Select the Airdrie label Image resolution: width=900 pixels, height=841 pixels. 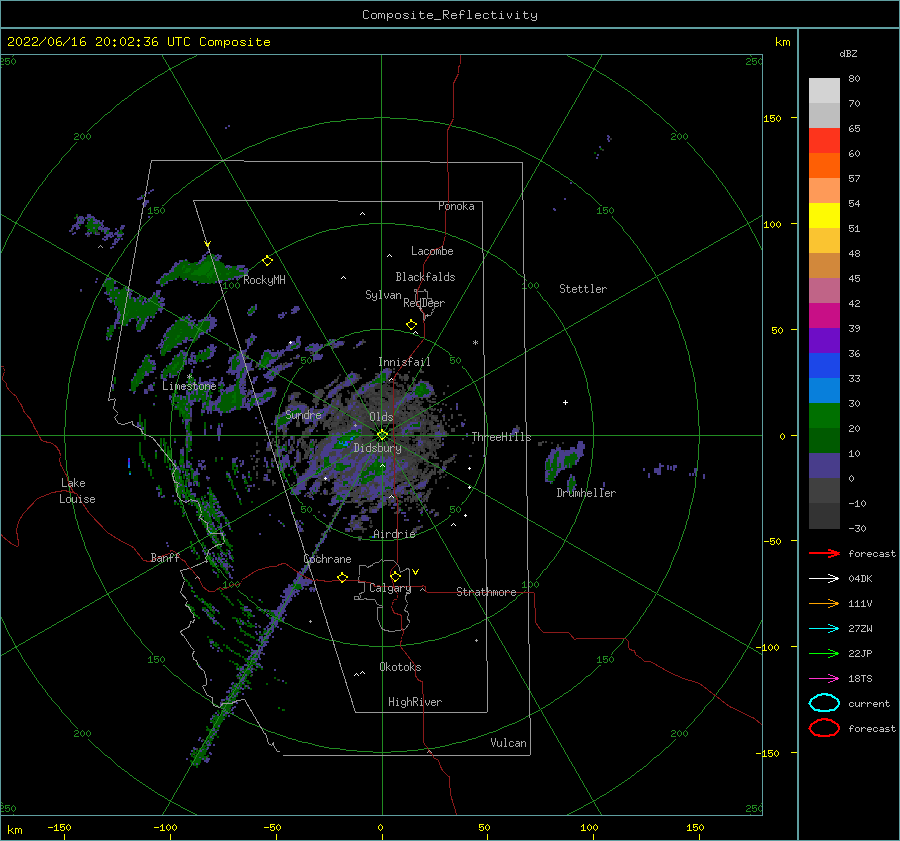[x=394, y=534]
